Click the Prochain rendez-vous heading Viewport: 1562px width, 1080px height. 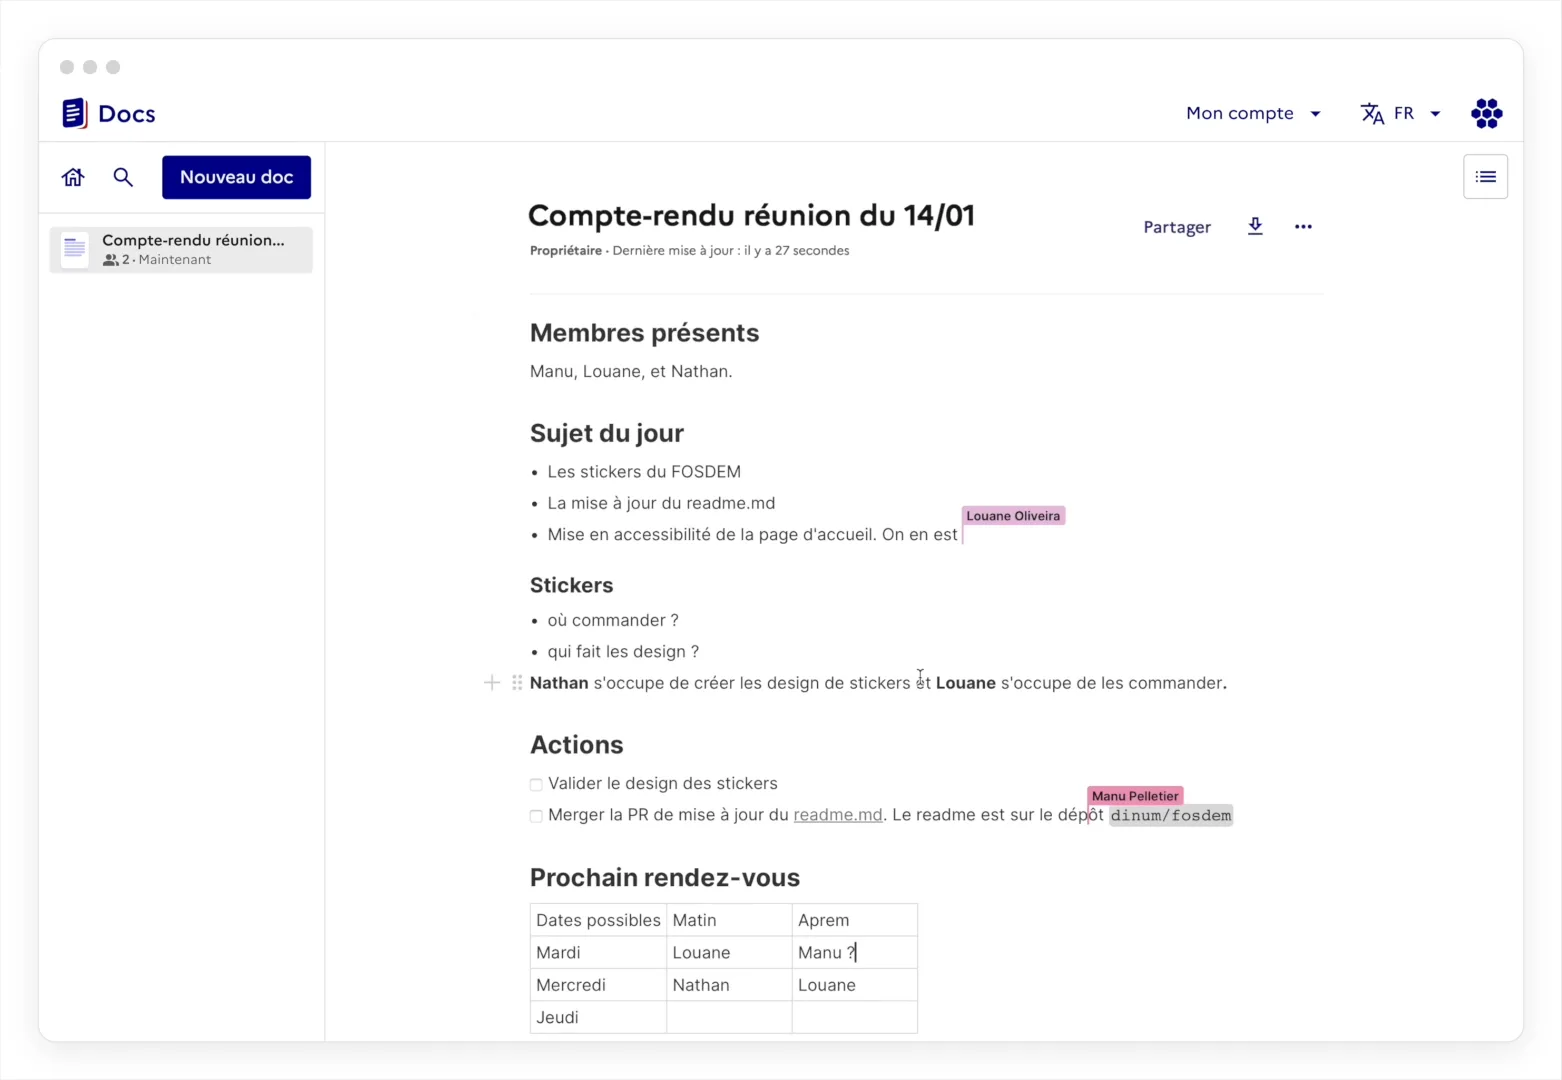pos(664,878)
